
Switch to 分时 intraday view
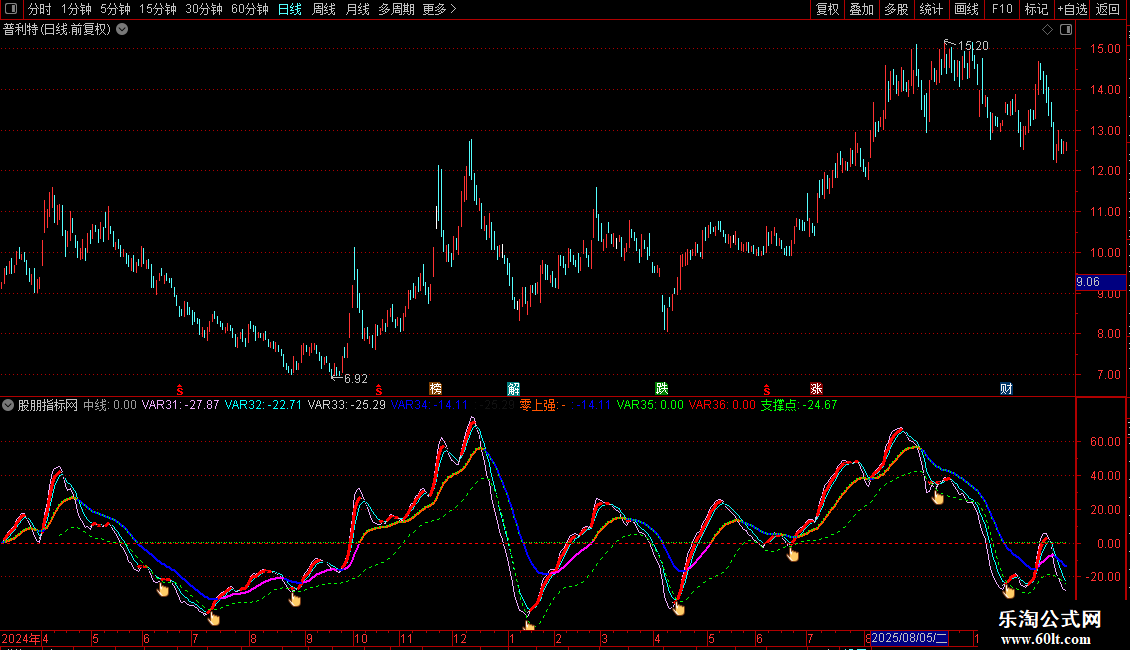tap(40, 9)
